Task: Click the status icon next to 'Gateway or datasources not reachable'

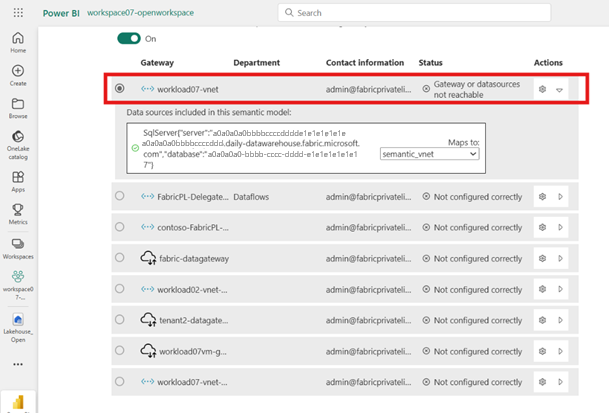Action: (x=426, y=89)
